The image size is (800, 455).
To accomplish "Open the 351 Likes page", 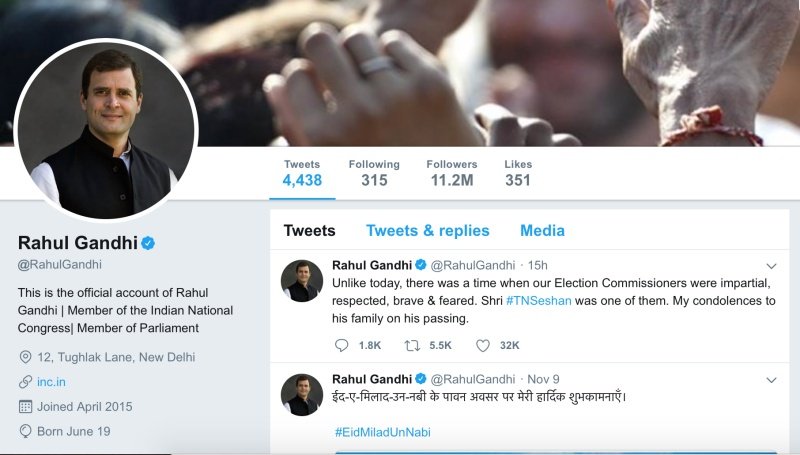I will [x=518, y=173].
